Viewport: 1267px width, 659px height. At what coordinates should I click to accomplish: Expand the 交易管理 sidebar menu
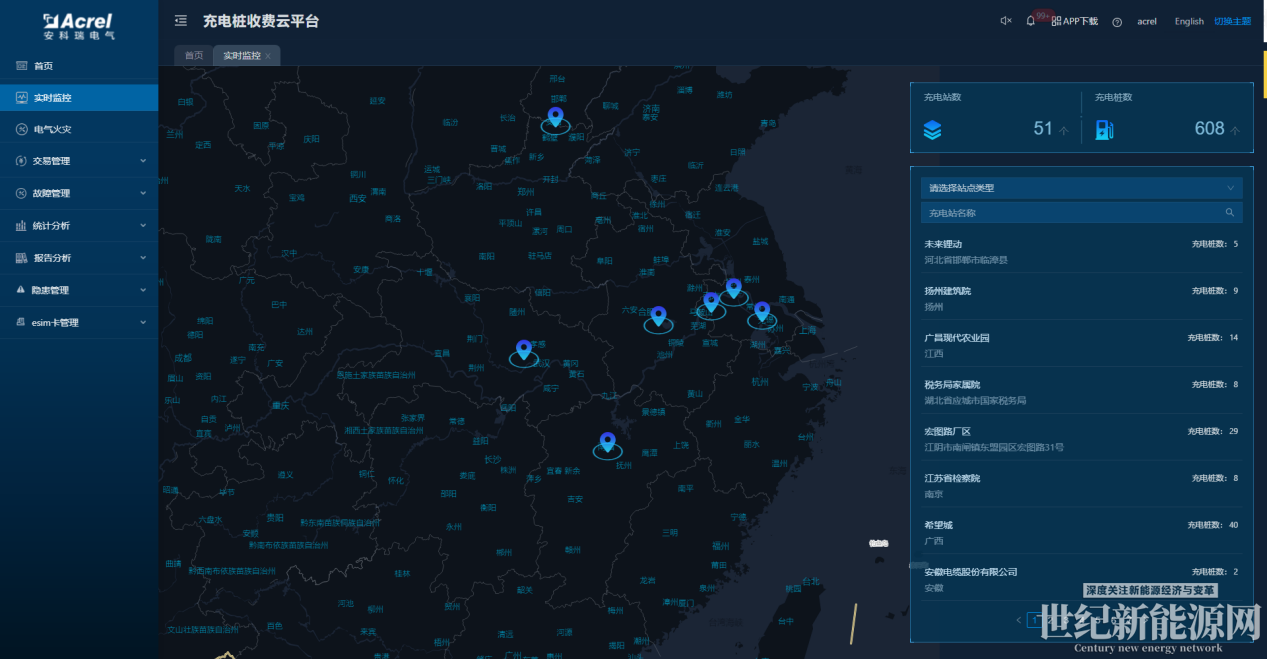(79, 161)
